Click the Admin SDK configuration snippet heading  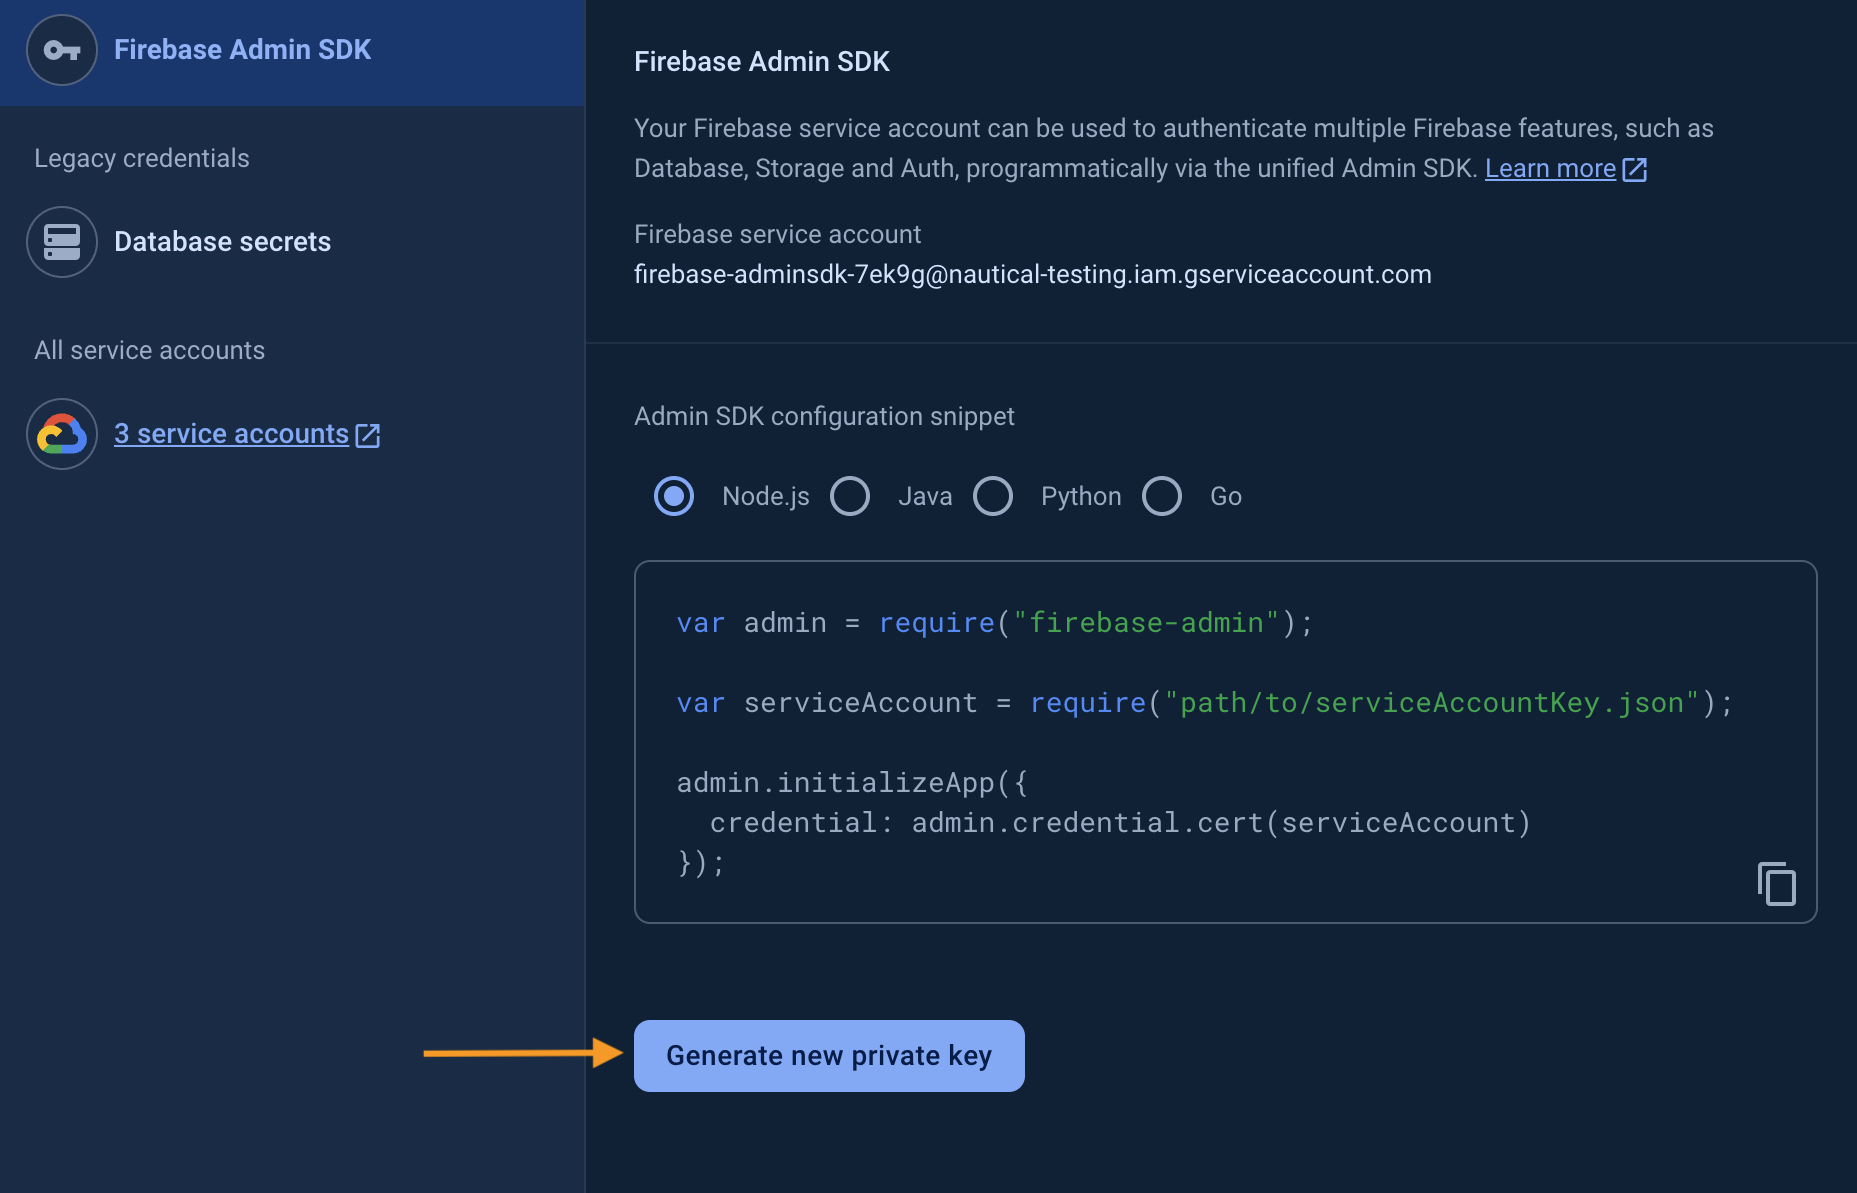pos(824,416)
